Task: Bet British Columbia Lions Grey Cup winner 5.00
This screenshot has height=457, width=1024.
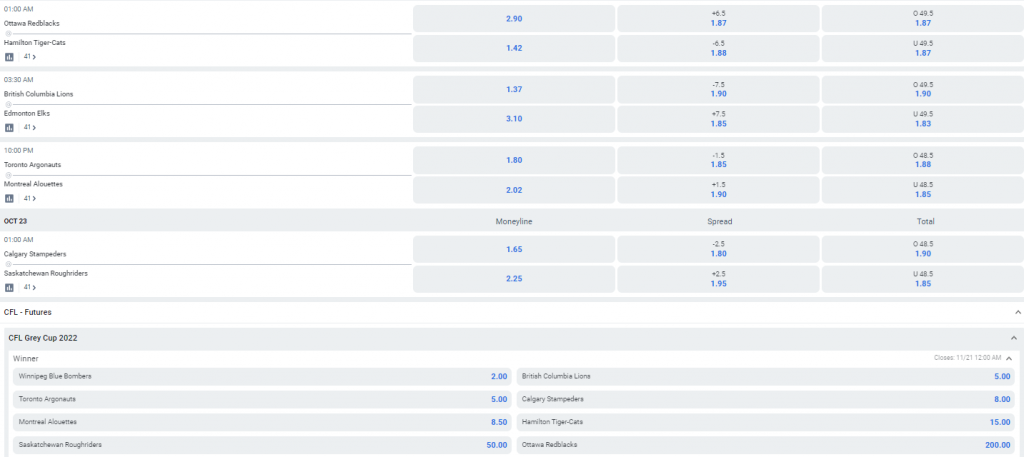Action: [x=765, y=377]
